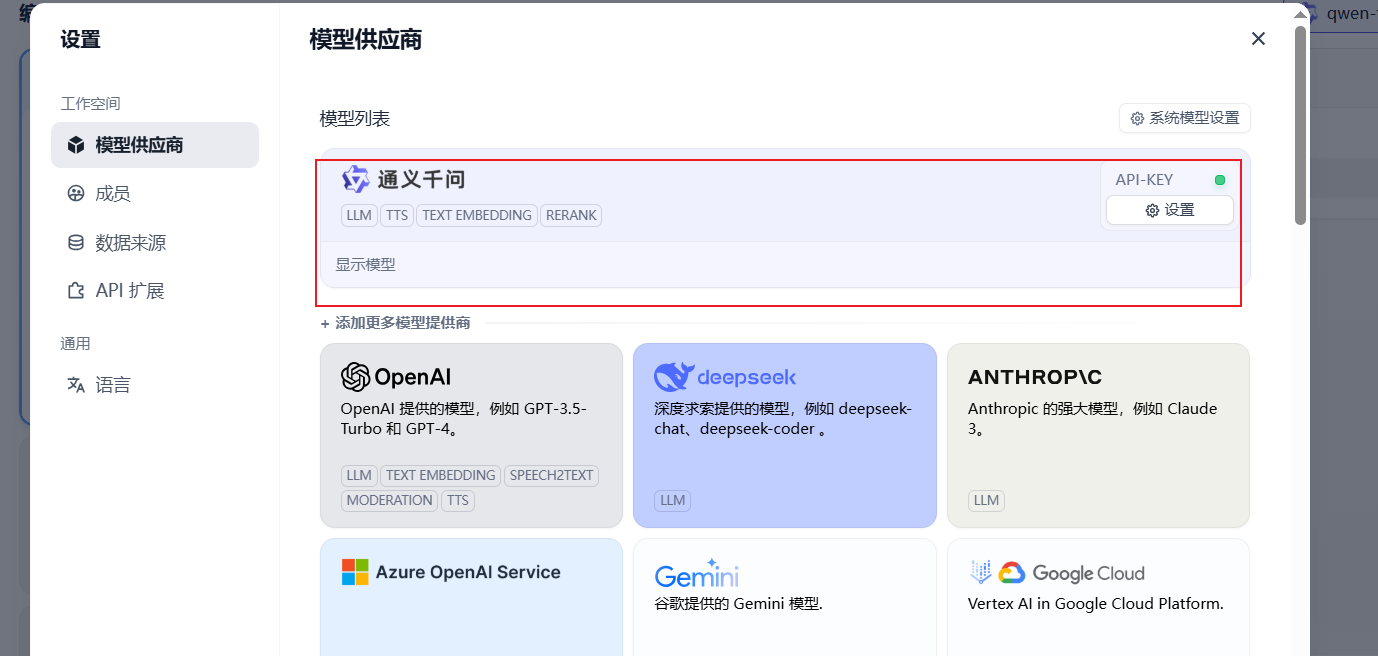Click the green API-KEY status indicator
Screen dimensions: 1378x656
pyautogui.click(x=1219, y=180)
